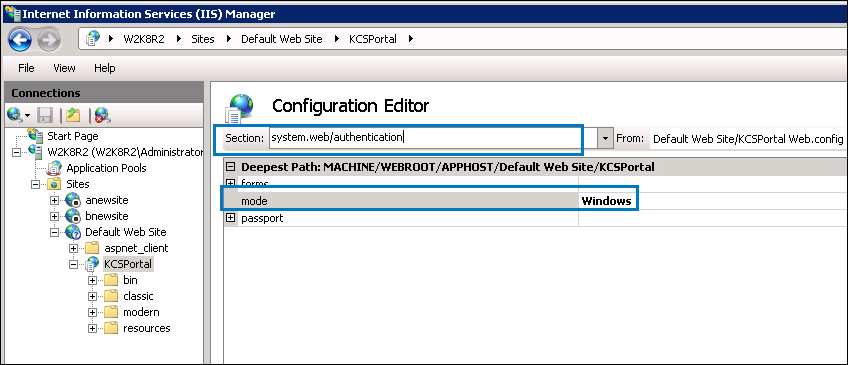
Task: Click the Sites breadcrumb segment
Action: click(203, 39)
